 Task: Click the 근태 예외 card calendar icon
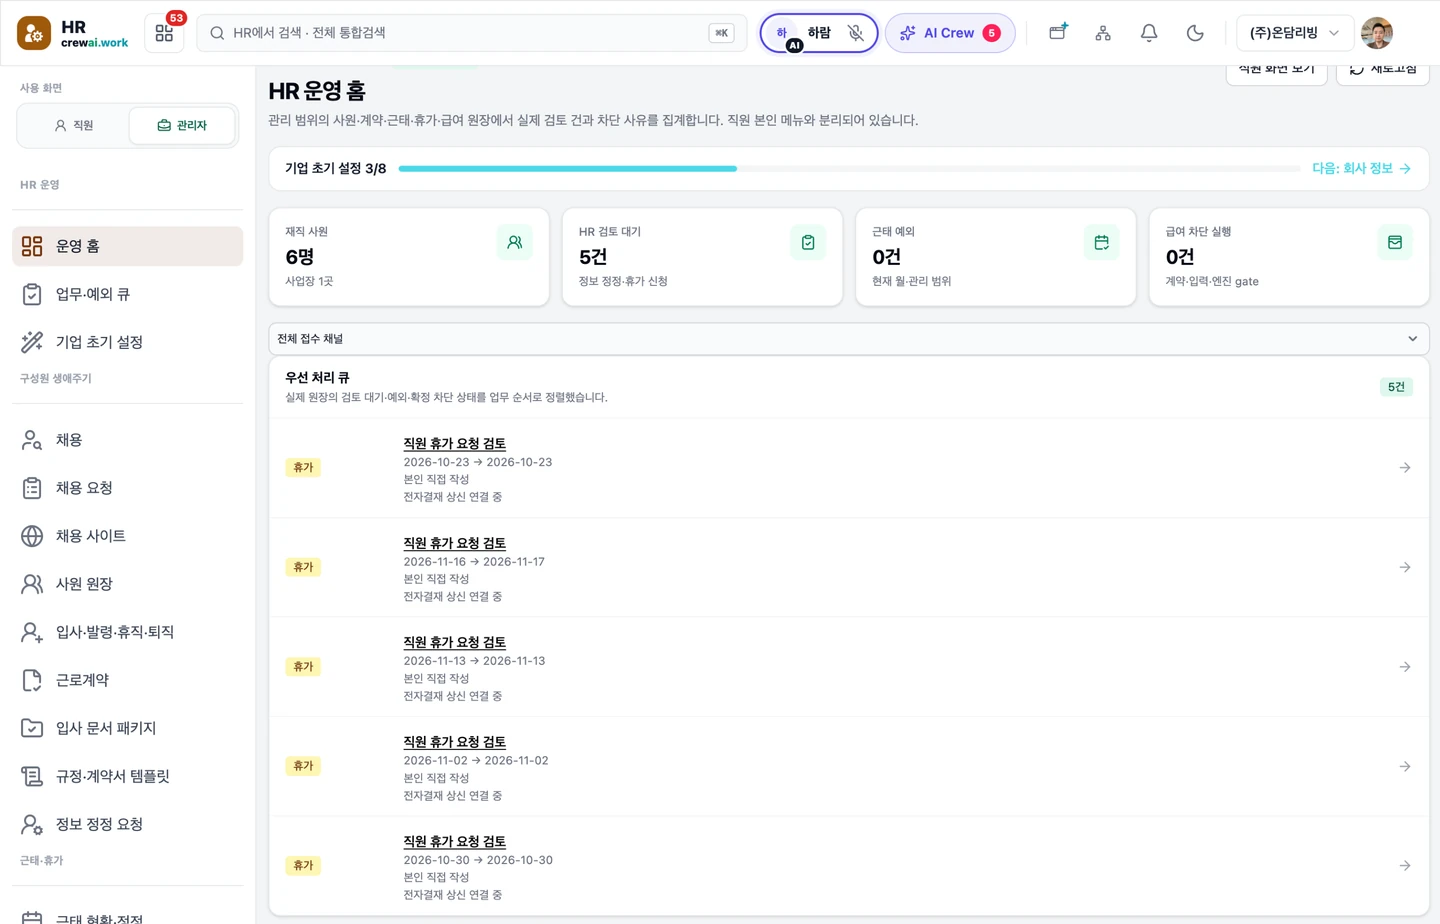pyautogui.click(x=1102, y=243)
